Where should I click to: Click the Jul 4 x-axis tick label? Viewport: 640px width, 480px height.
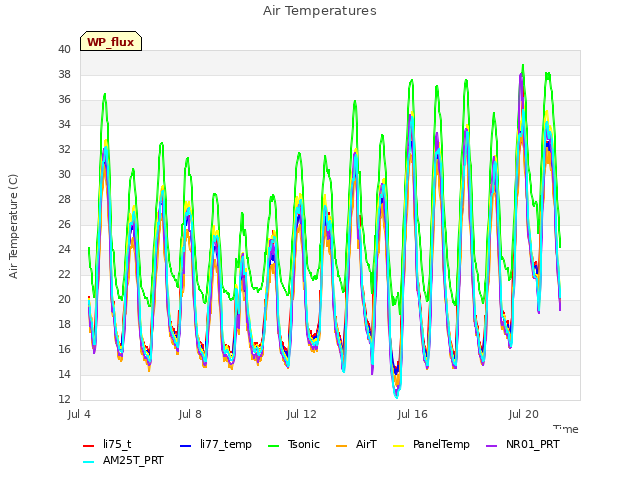point(79,414)
